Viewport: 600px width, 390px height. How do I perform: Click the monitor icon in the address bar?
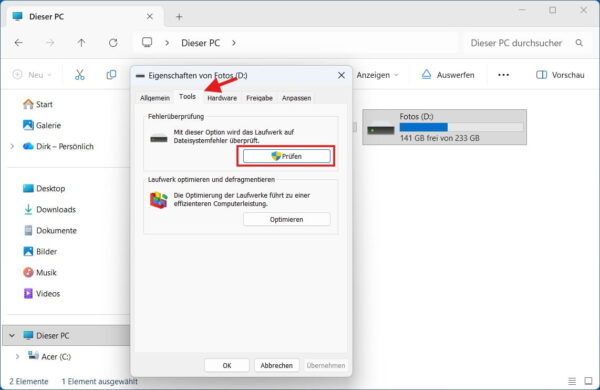(x=147, y=42)
